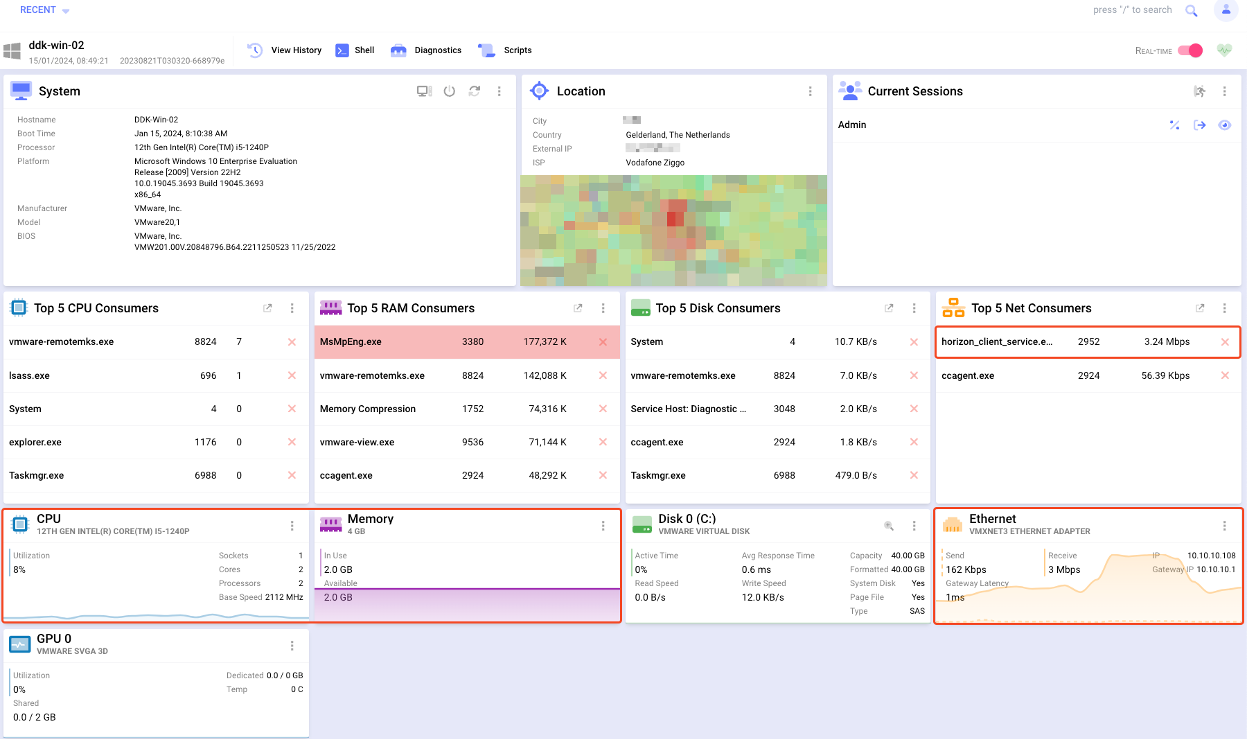
Task: Open Scripts for this machine
Action: pos(514,49)
